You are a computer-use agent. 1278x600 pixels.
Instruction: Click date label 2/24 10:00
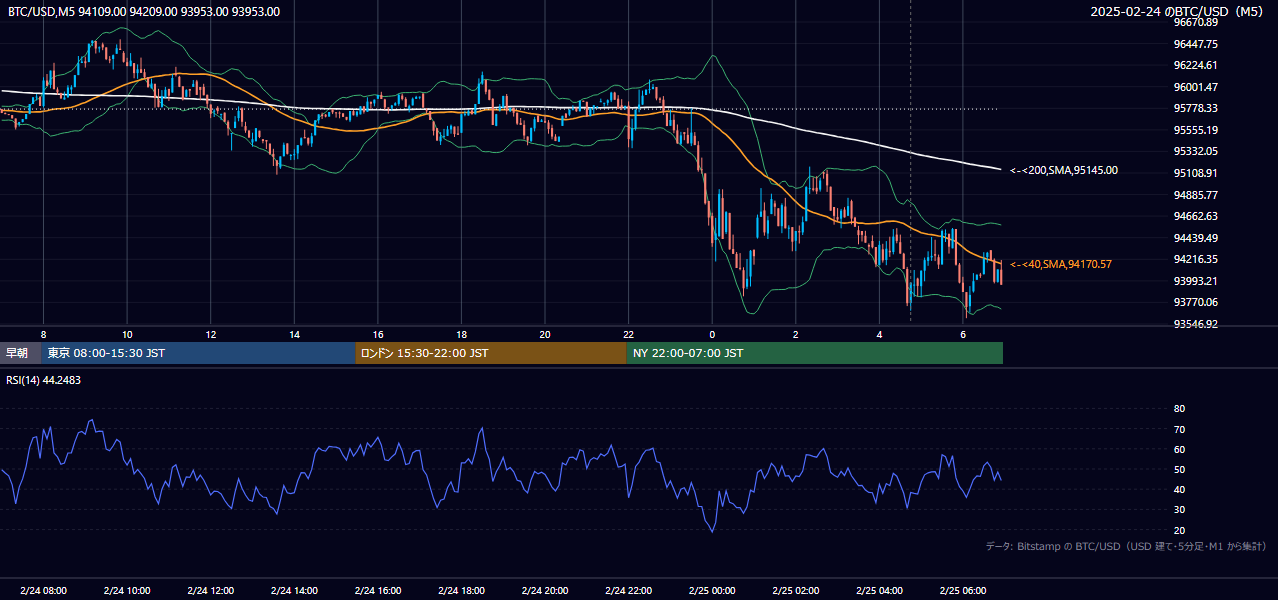127,590
